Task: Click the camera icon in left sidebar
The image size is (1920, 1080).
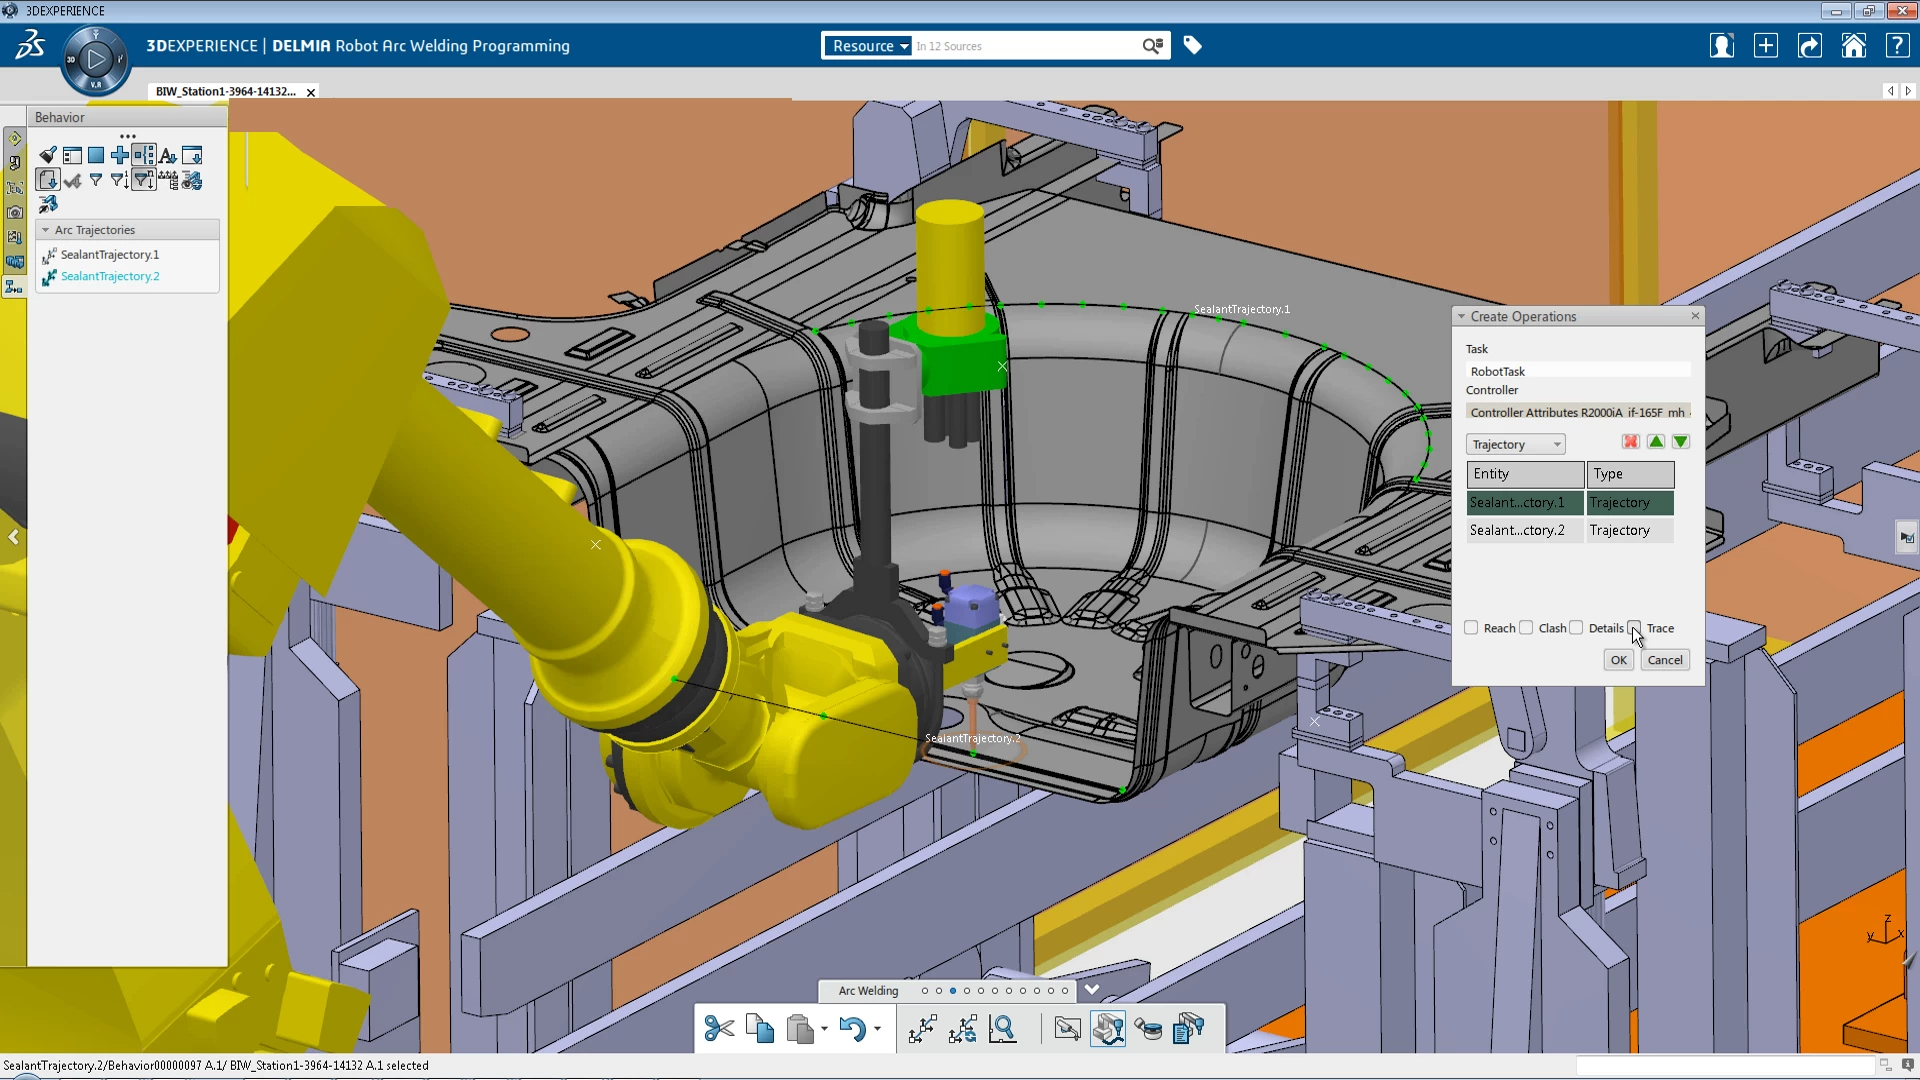Action: click(15, 212)
